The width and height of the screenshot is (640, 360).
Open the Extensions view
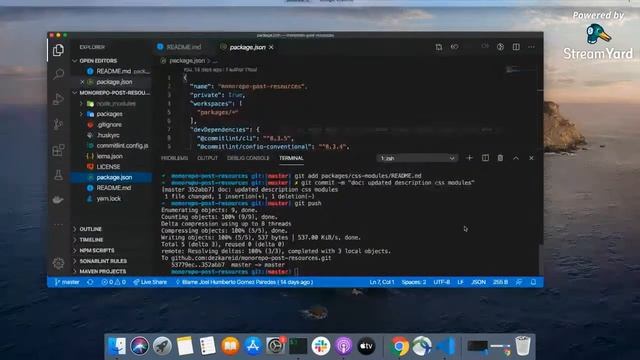[58, 150]
